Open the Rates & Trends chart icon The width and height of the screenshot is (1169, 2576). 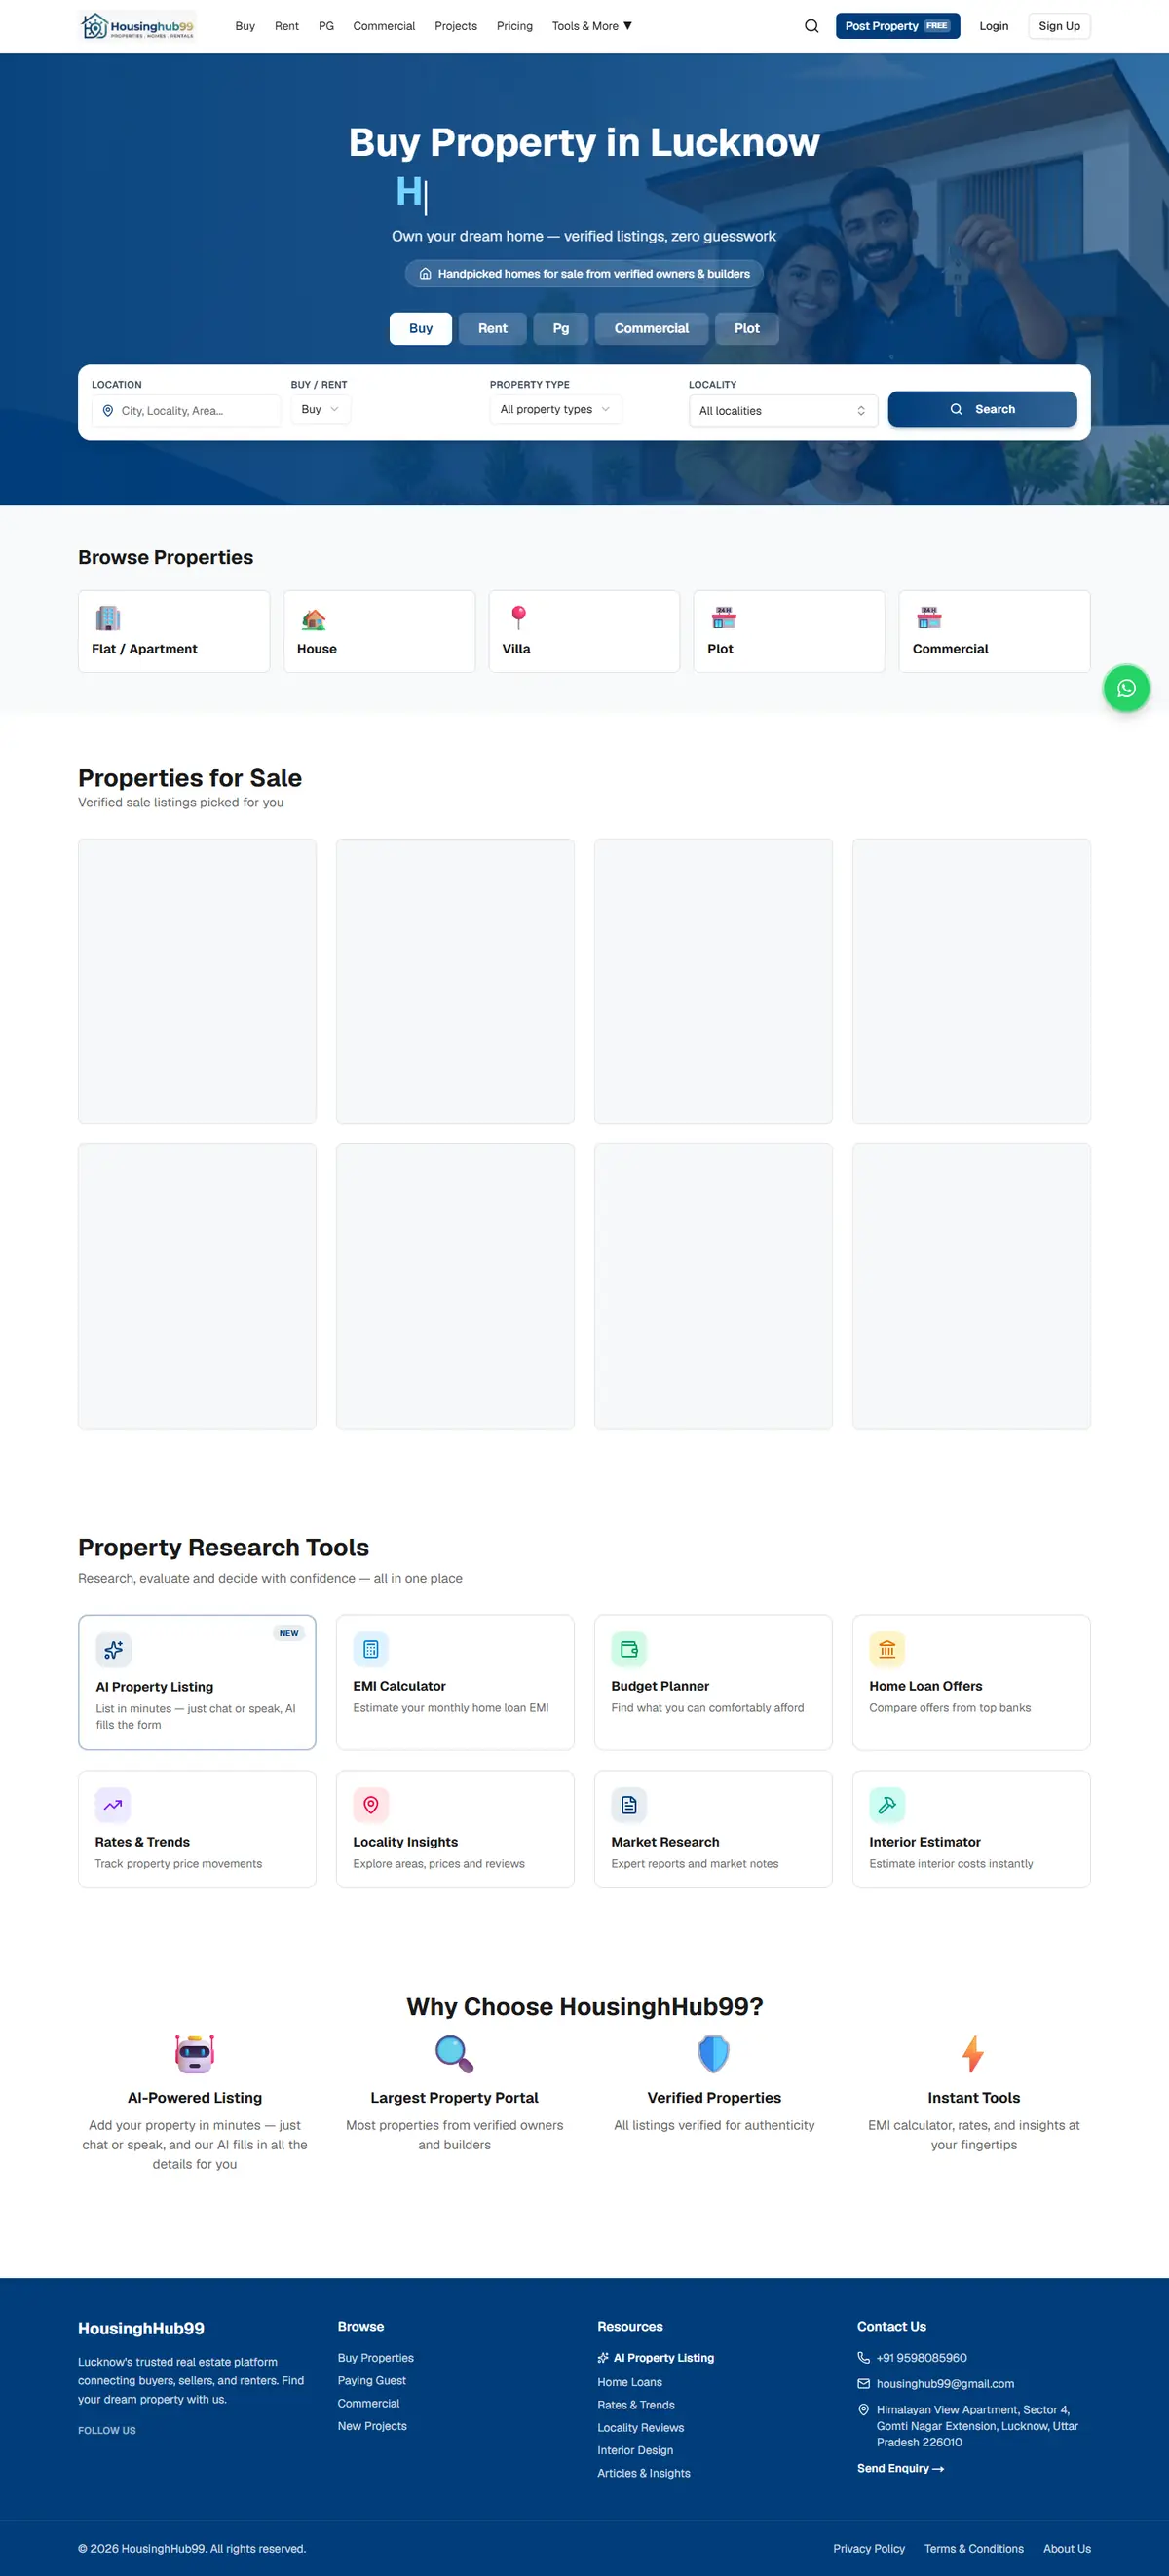(x=113, y=1805)
